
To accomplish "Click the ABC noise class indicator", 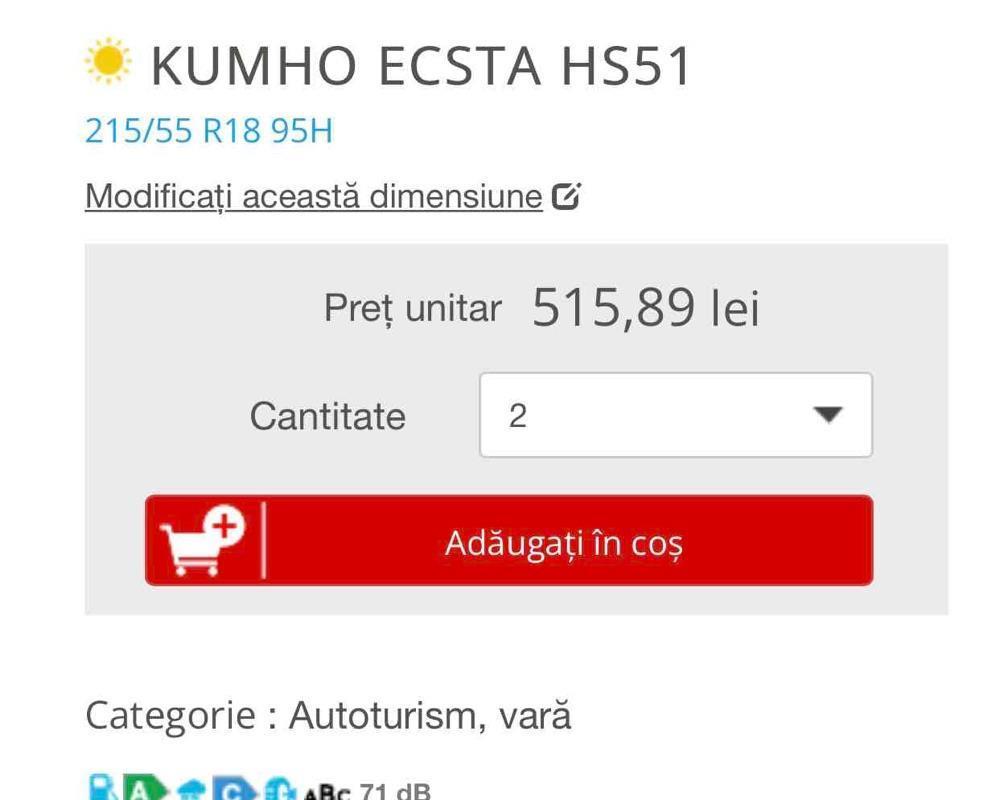I will tap(327, 792).
